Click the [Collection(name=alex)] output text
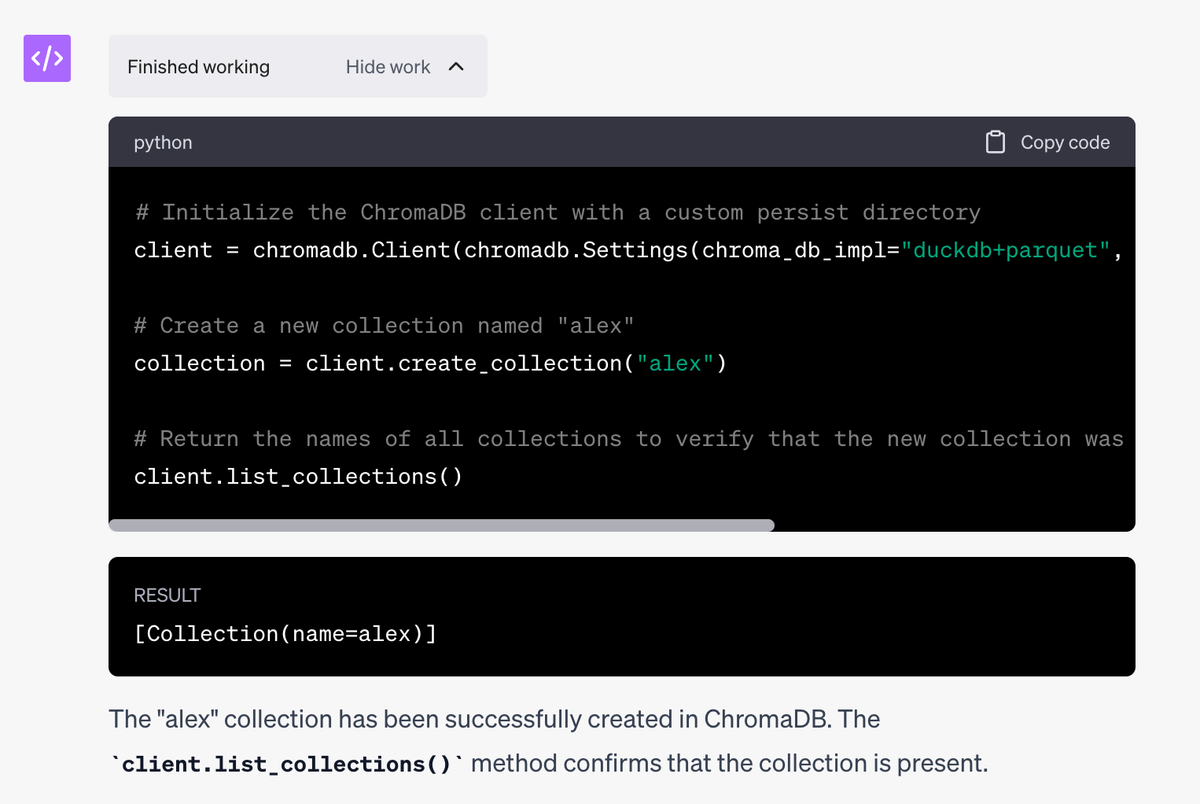 point(284,634)
